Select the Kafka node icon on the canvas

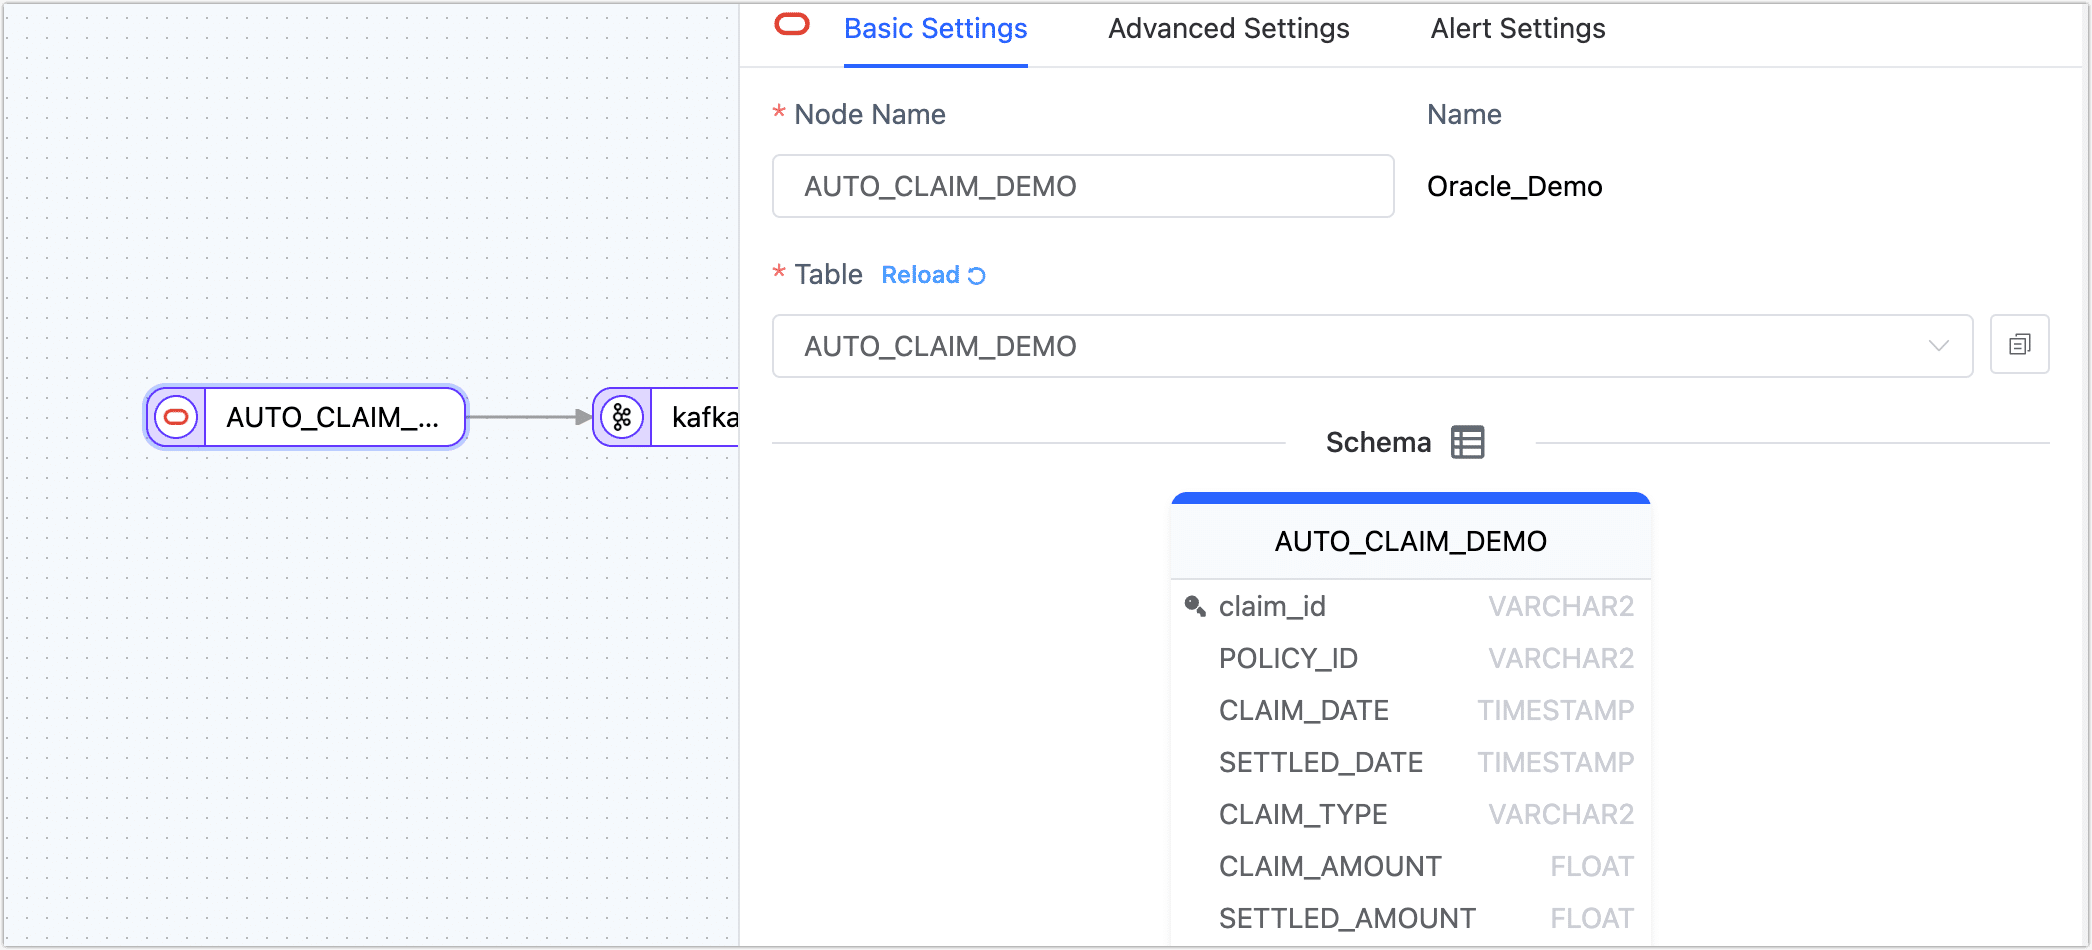click(623, 417)
